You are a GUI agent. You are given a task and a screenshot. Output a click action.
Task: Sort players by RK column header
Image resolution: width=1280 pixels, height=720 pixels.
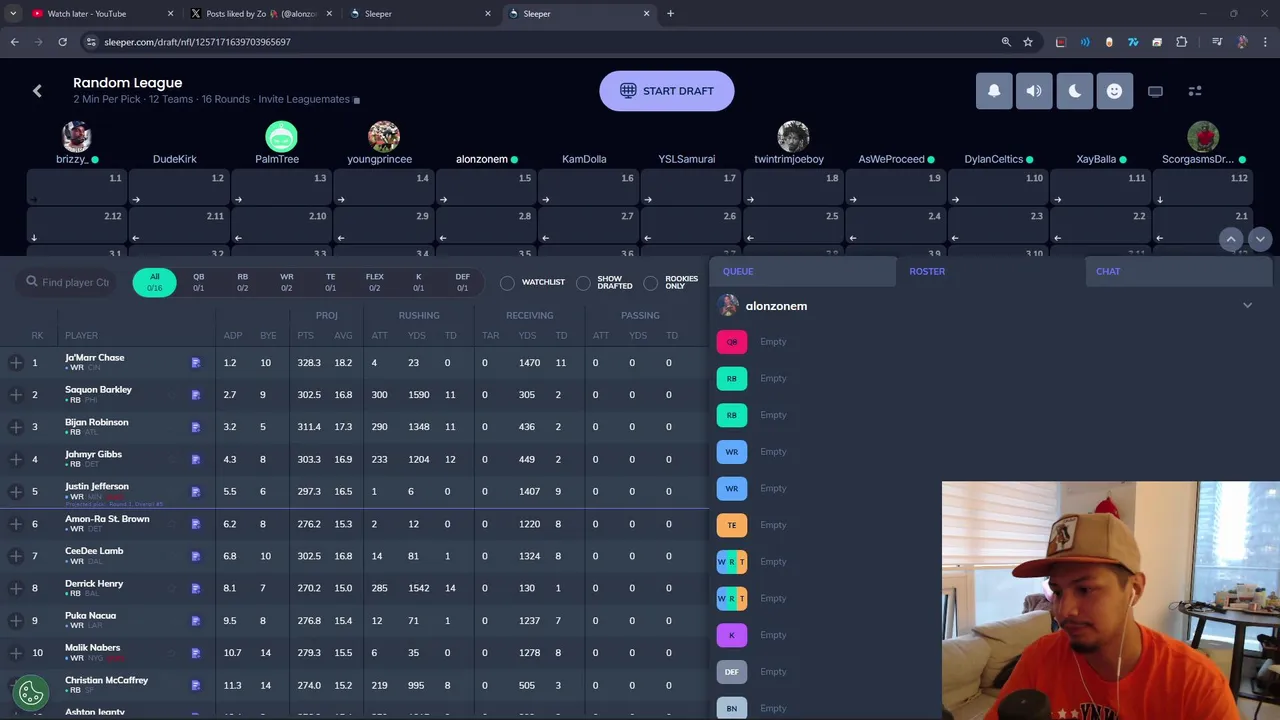coord(37,336)
